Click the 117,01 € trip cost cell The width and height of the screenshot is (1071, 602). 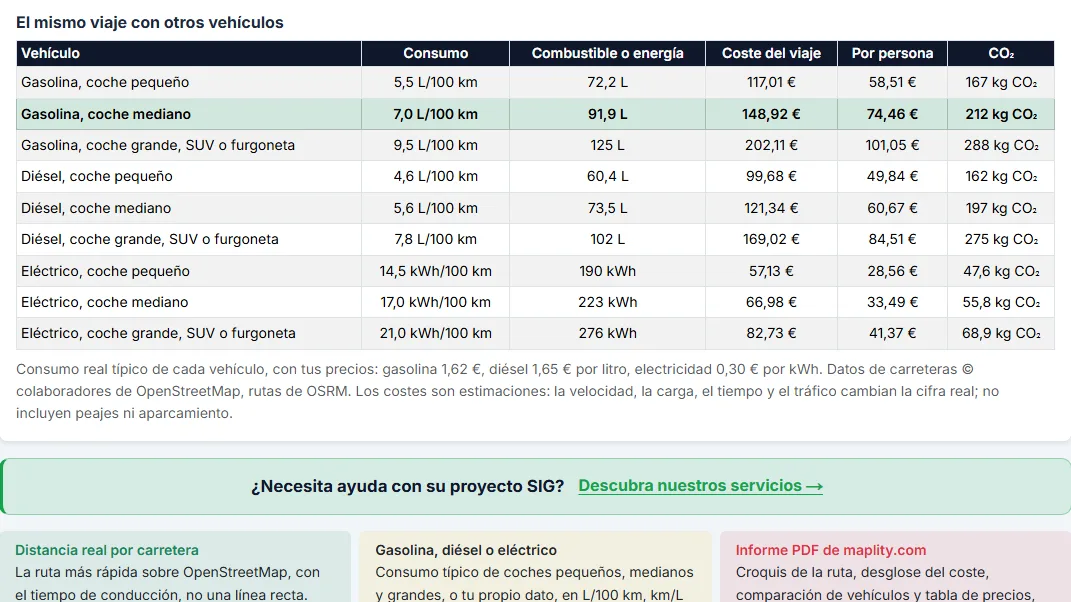coord(771,83)
